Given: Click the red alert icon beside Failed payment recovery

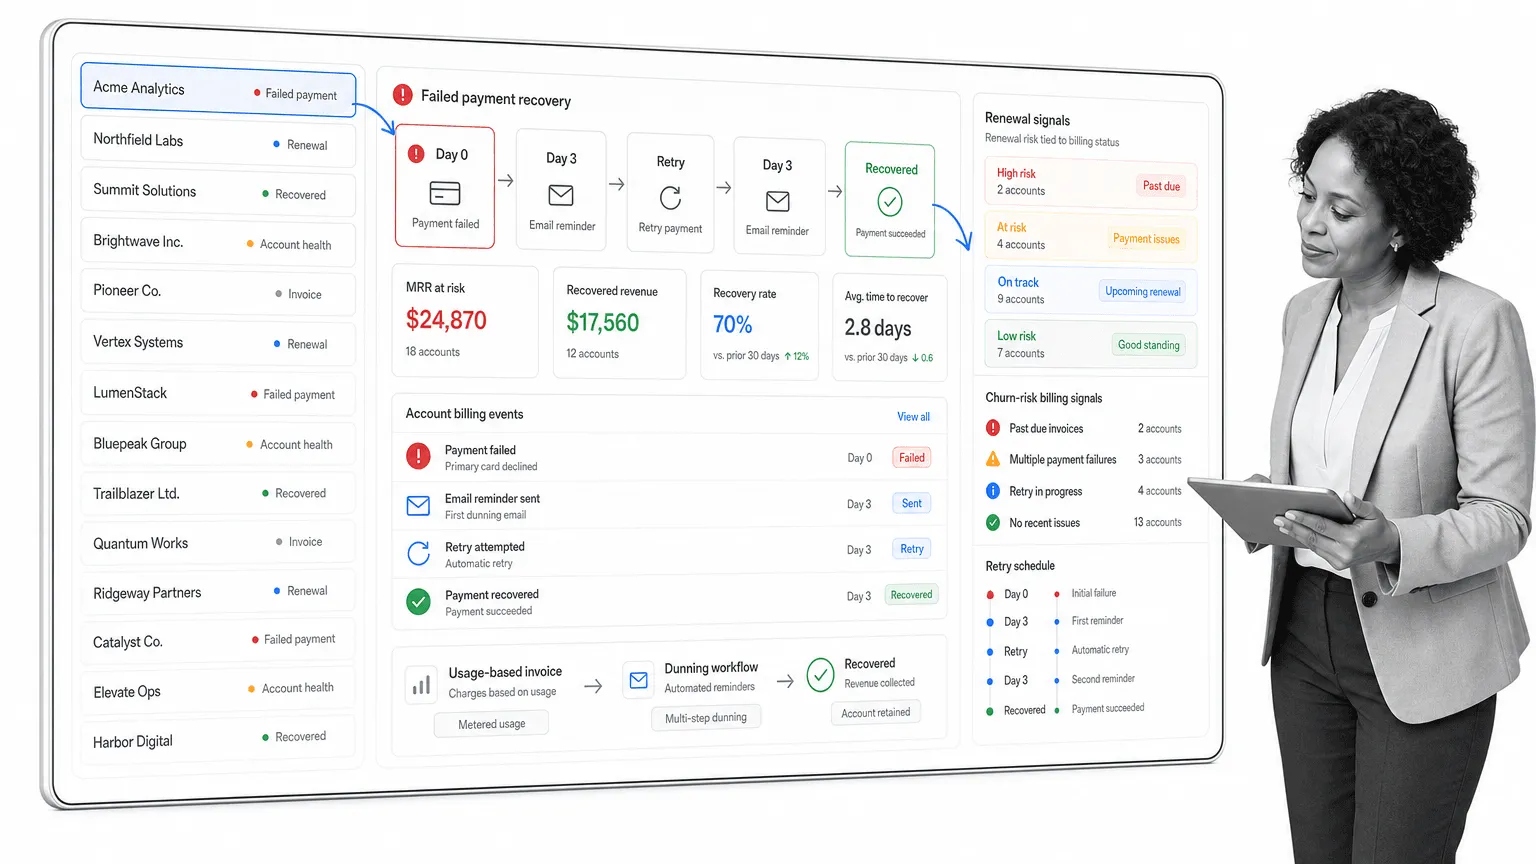Looking at the screenshot, I should pos(403,95).
